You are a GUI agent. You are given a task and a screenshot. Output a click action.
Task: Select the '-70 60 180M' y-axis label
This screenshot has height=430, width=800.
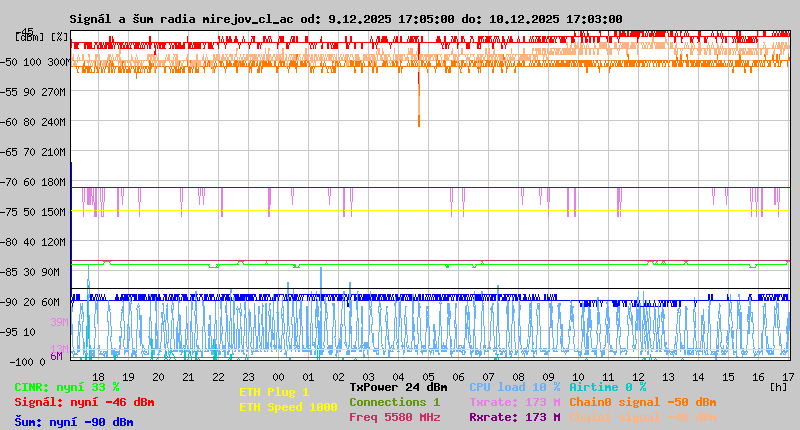tap(33, 182)
